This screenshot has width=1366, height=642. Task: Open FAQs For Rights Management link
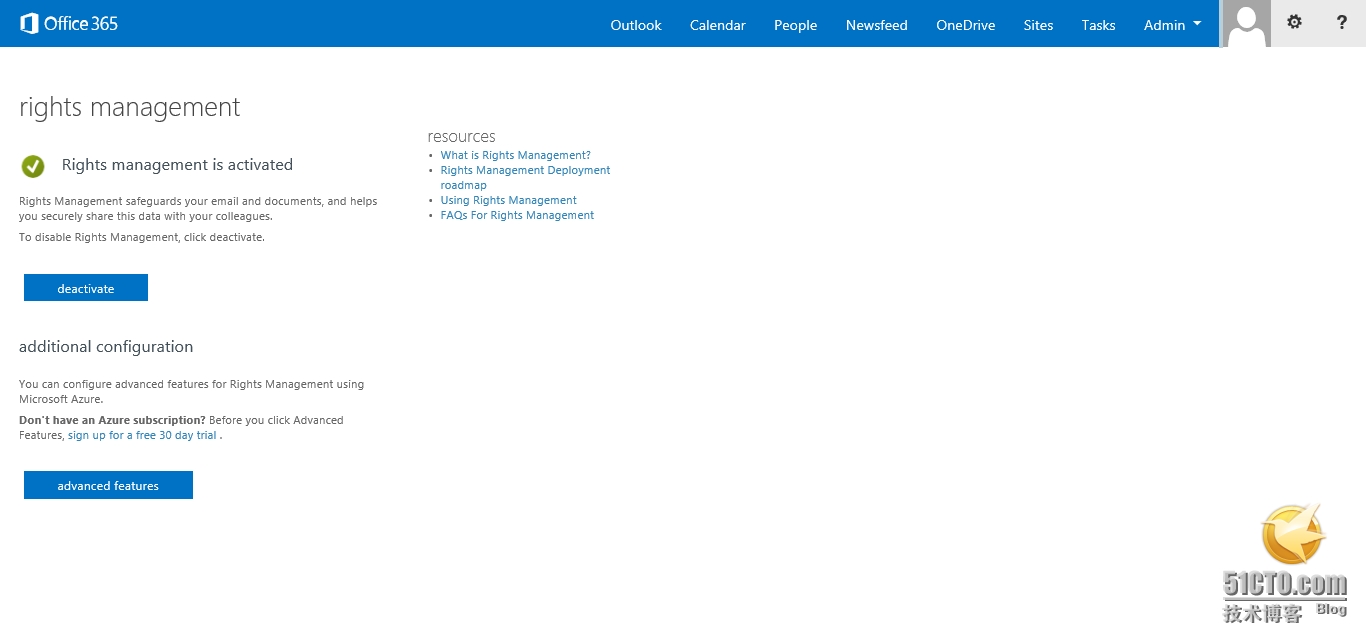517,215
